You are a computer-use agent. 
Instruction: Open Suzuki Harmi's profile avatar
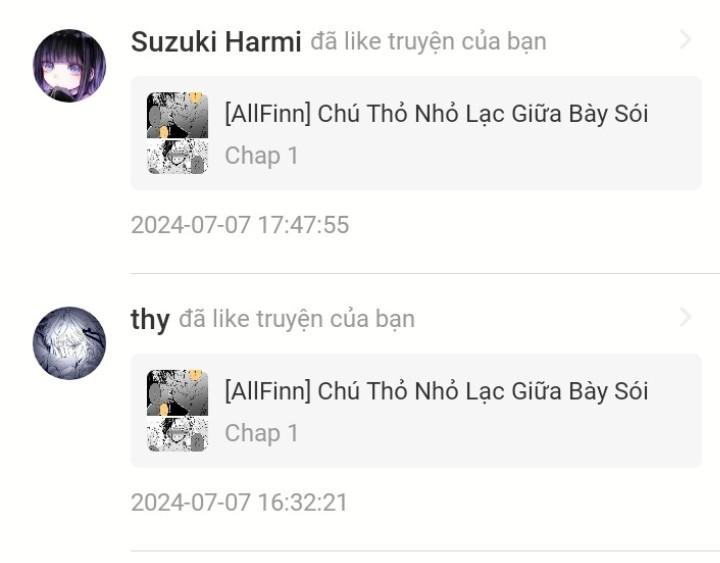point(69,66)
